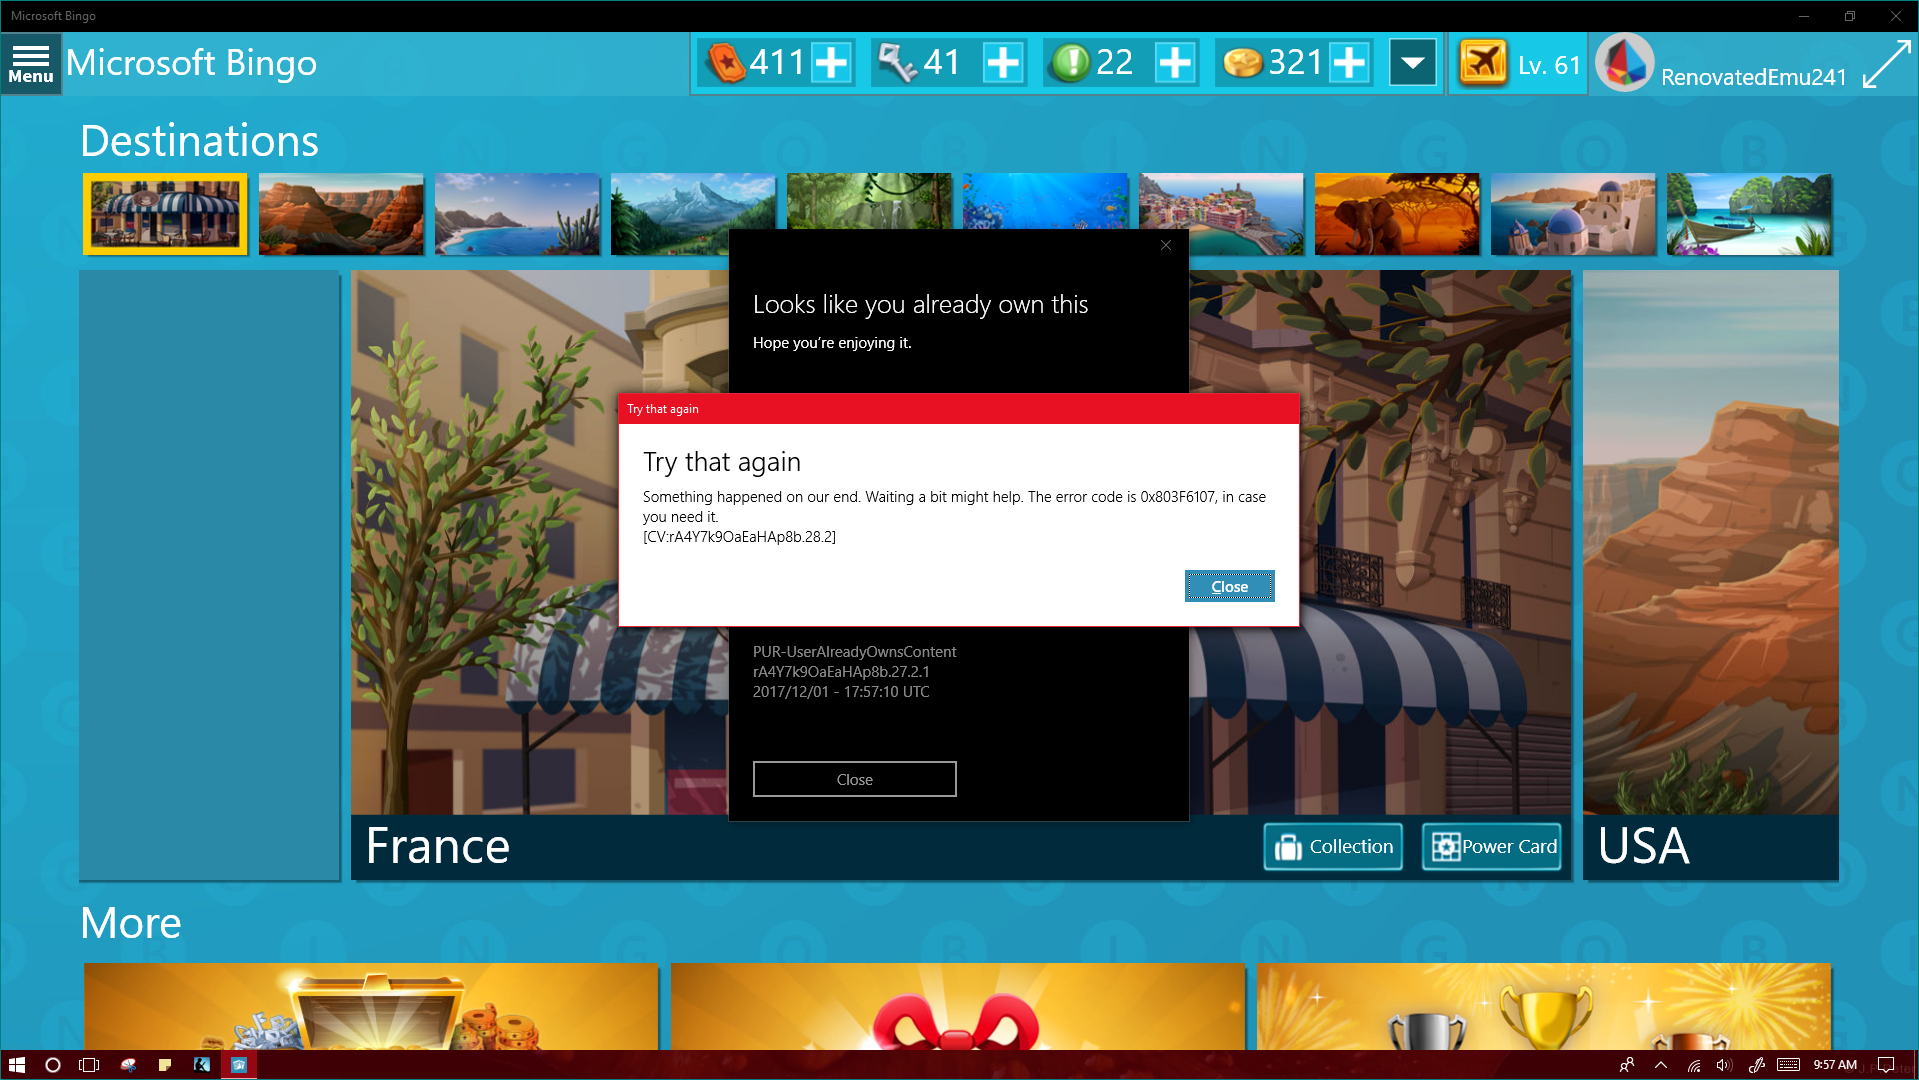
Task: Click the silver key currency icon
Action: 897,63
